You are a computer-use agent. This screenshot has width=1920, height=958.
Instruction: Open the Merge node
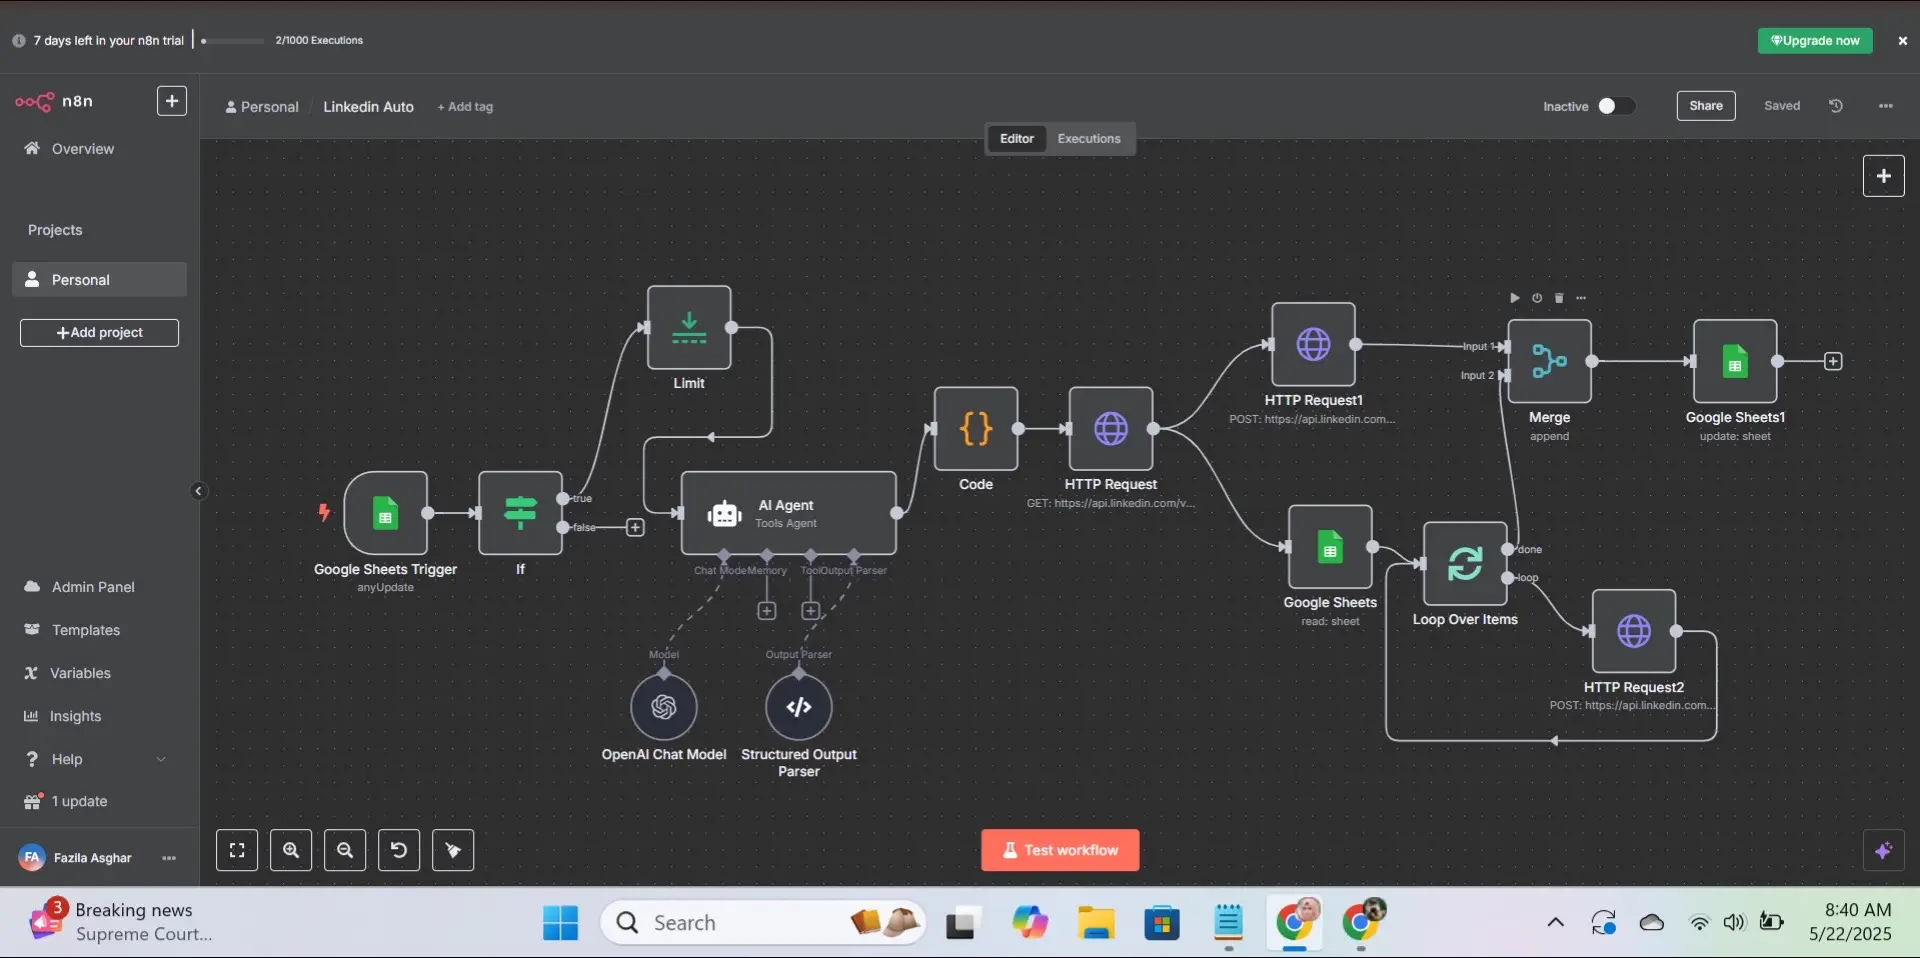(1549, 361)
